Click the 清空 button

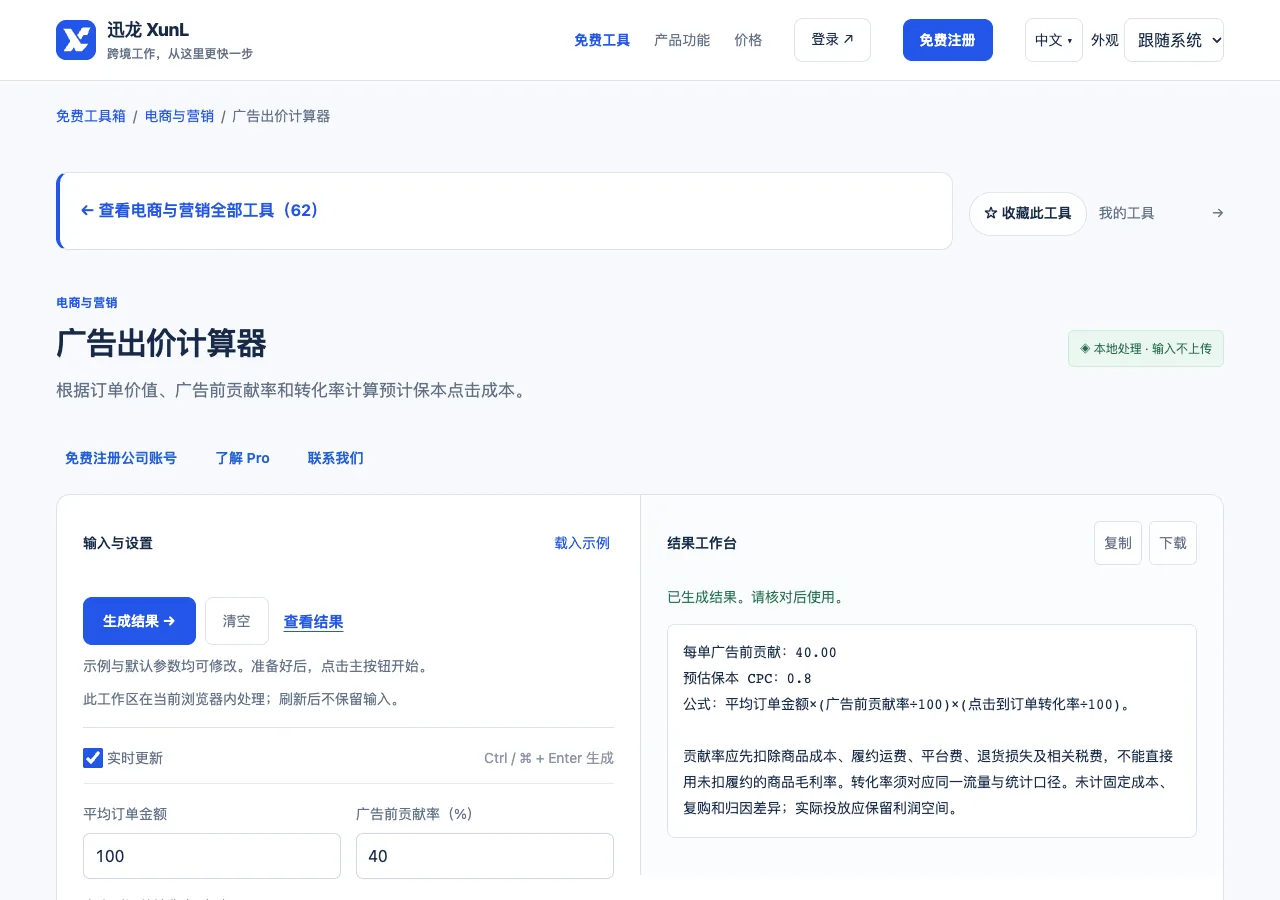(237, 621)
